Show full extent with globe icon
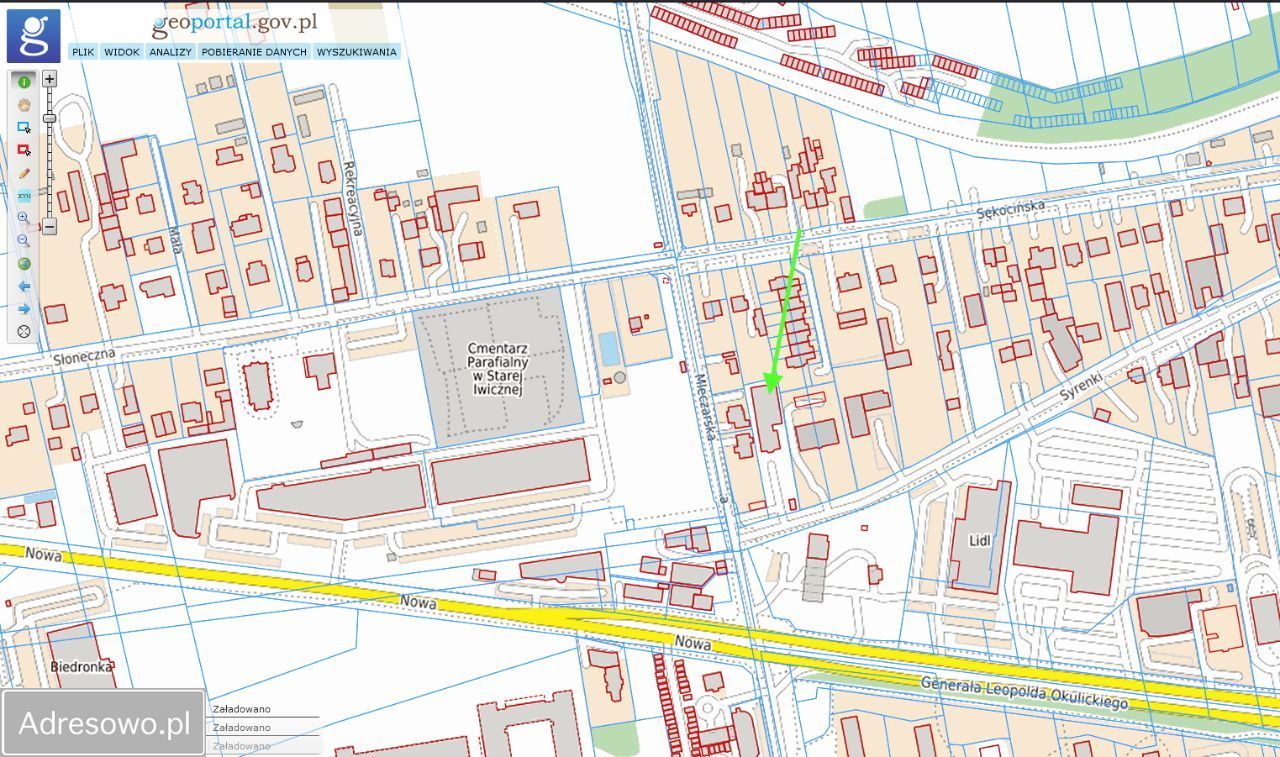This screenshot has height=757, width=1280. click(24, 264)
